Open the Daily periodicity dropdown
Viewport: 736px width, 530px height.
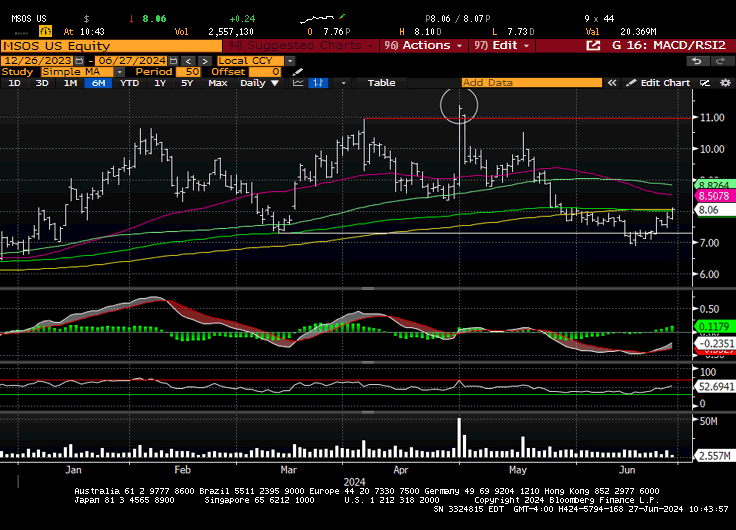(x=260, y=83)
